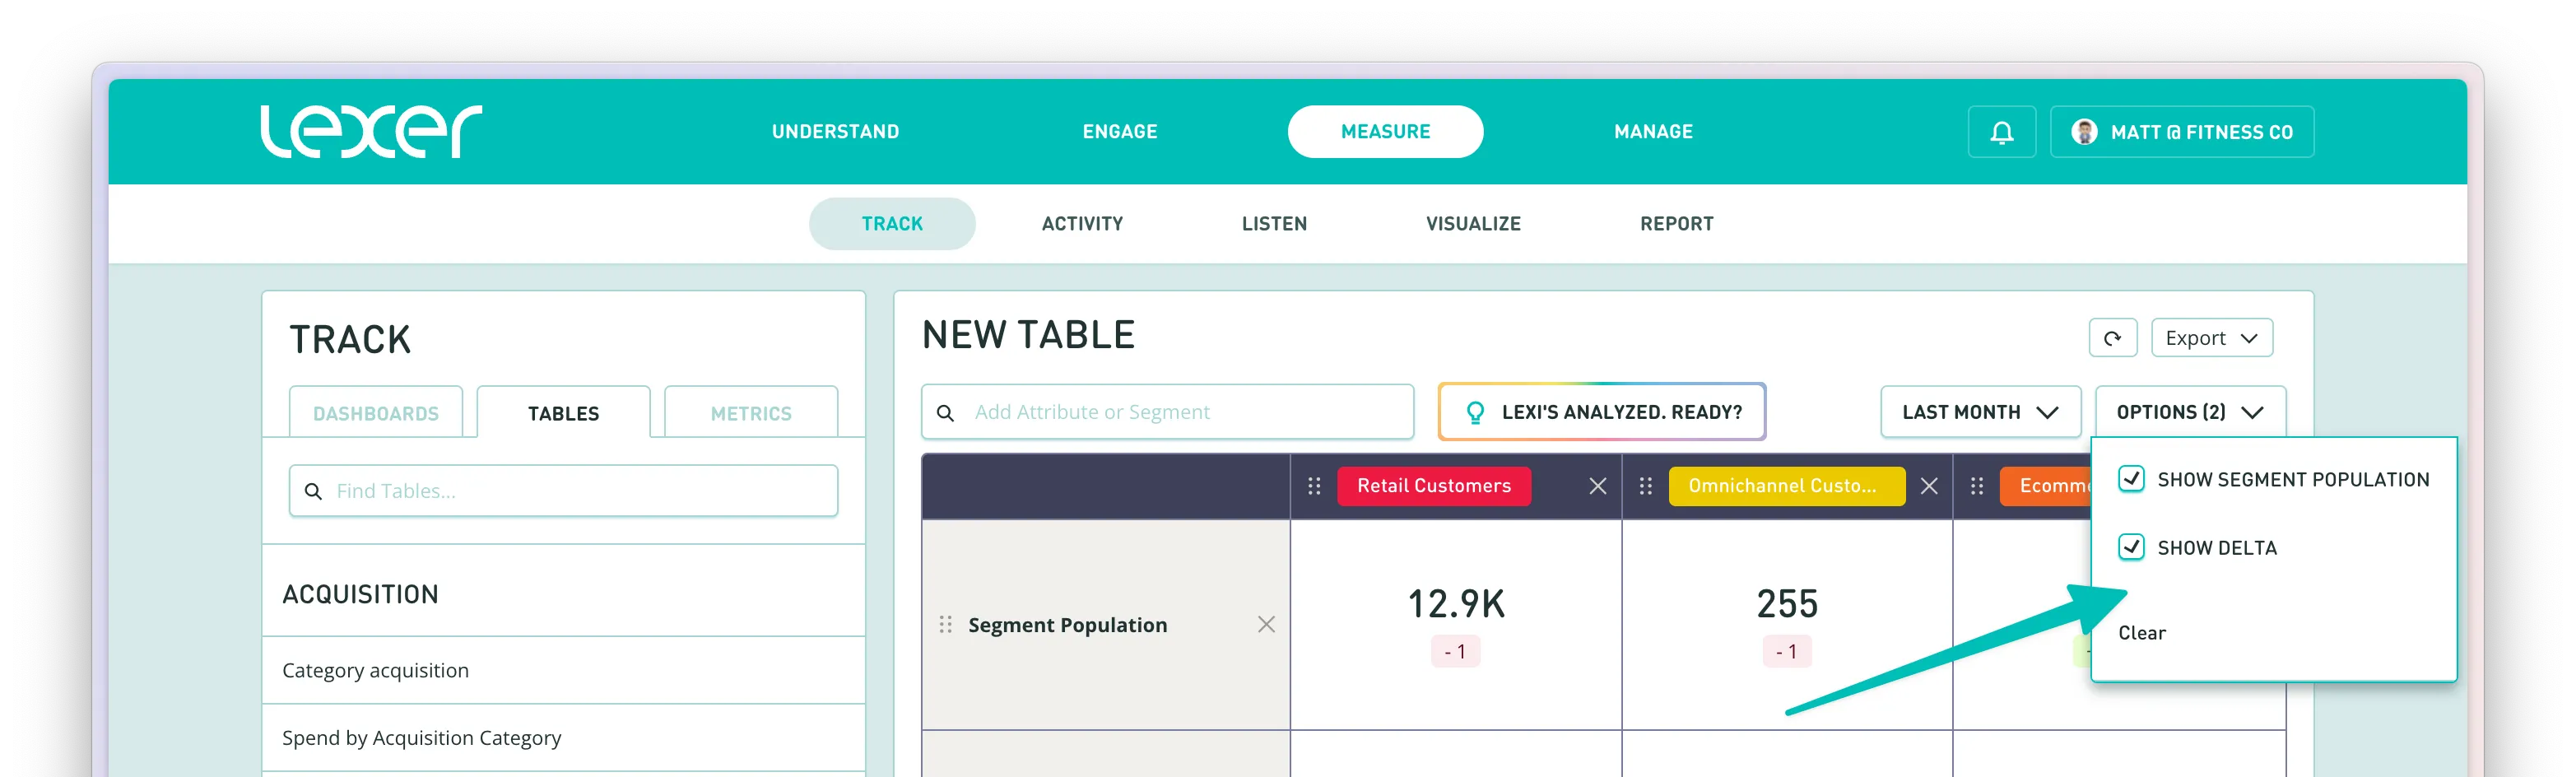Switch to the Activity sub-tab
Viewport: 2576px width, 777px height.
[x=1082, y=224]
